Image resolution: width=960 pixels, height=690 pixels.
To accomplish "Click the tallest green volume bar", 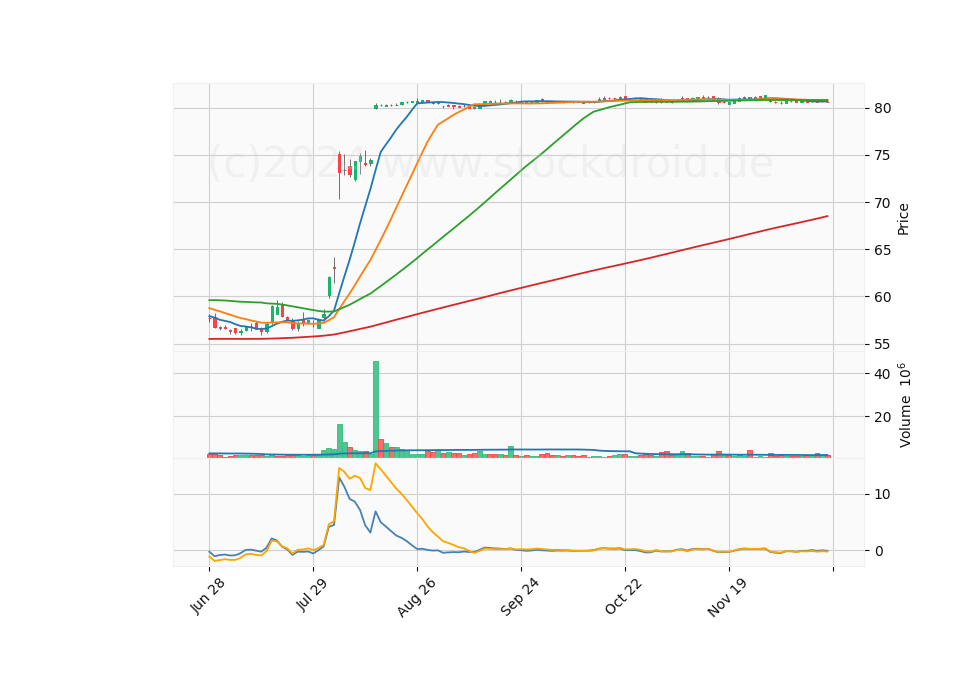I will [376, 409].
